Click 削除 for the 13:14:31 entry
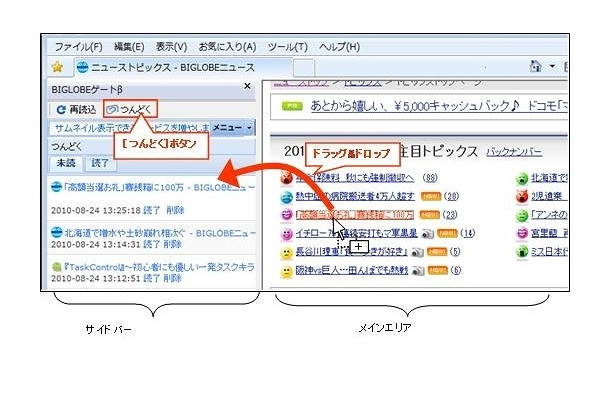The width and height of the screenshot is (610, 400). pyautogui.click(x=172, y=244)
